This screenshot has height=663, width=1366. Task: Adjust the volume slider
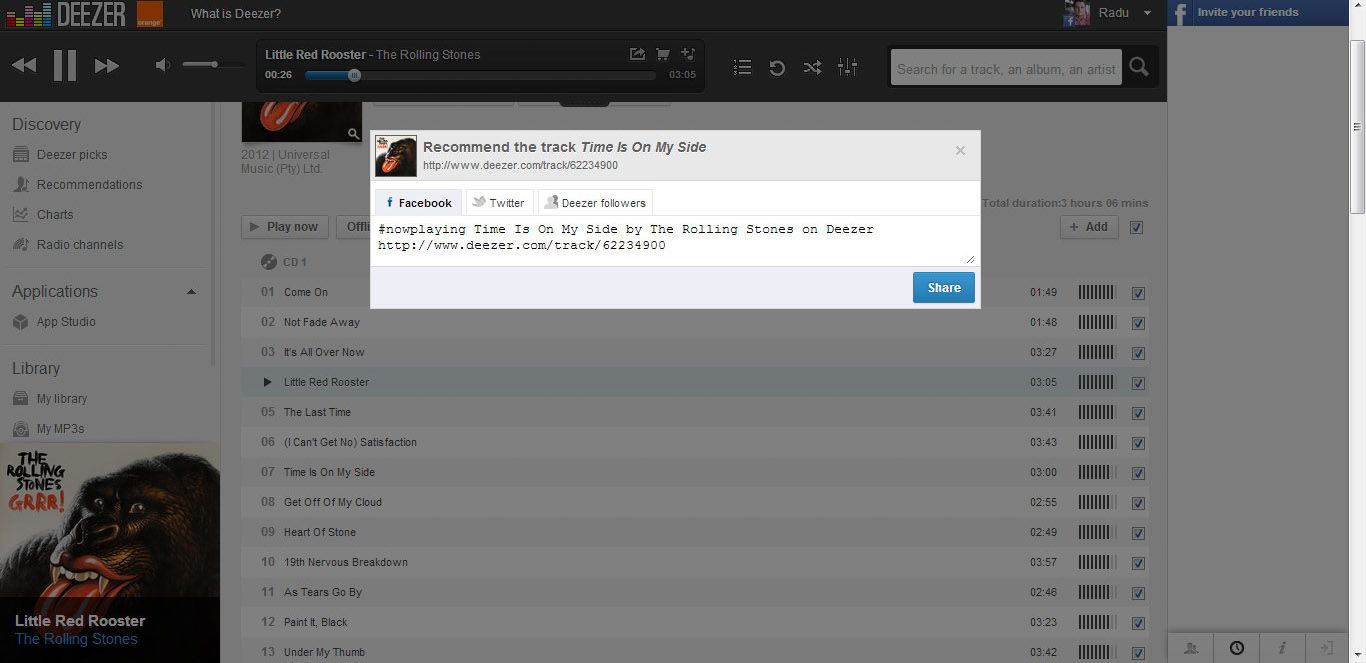(213, 65)
